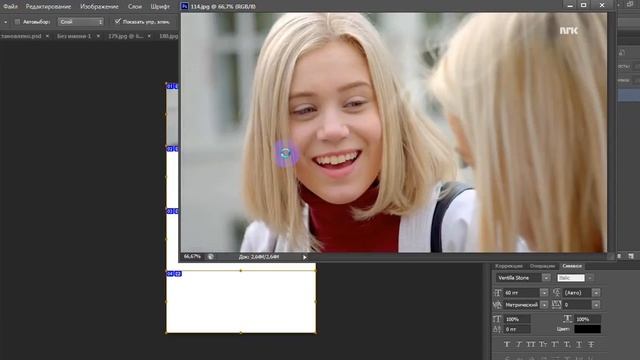Screen dimensions: 640x360
Task: Click the font style input field
Action: tap(571, 278)
